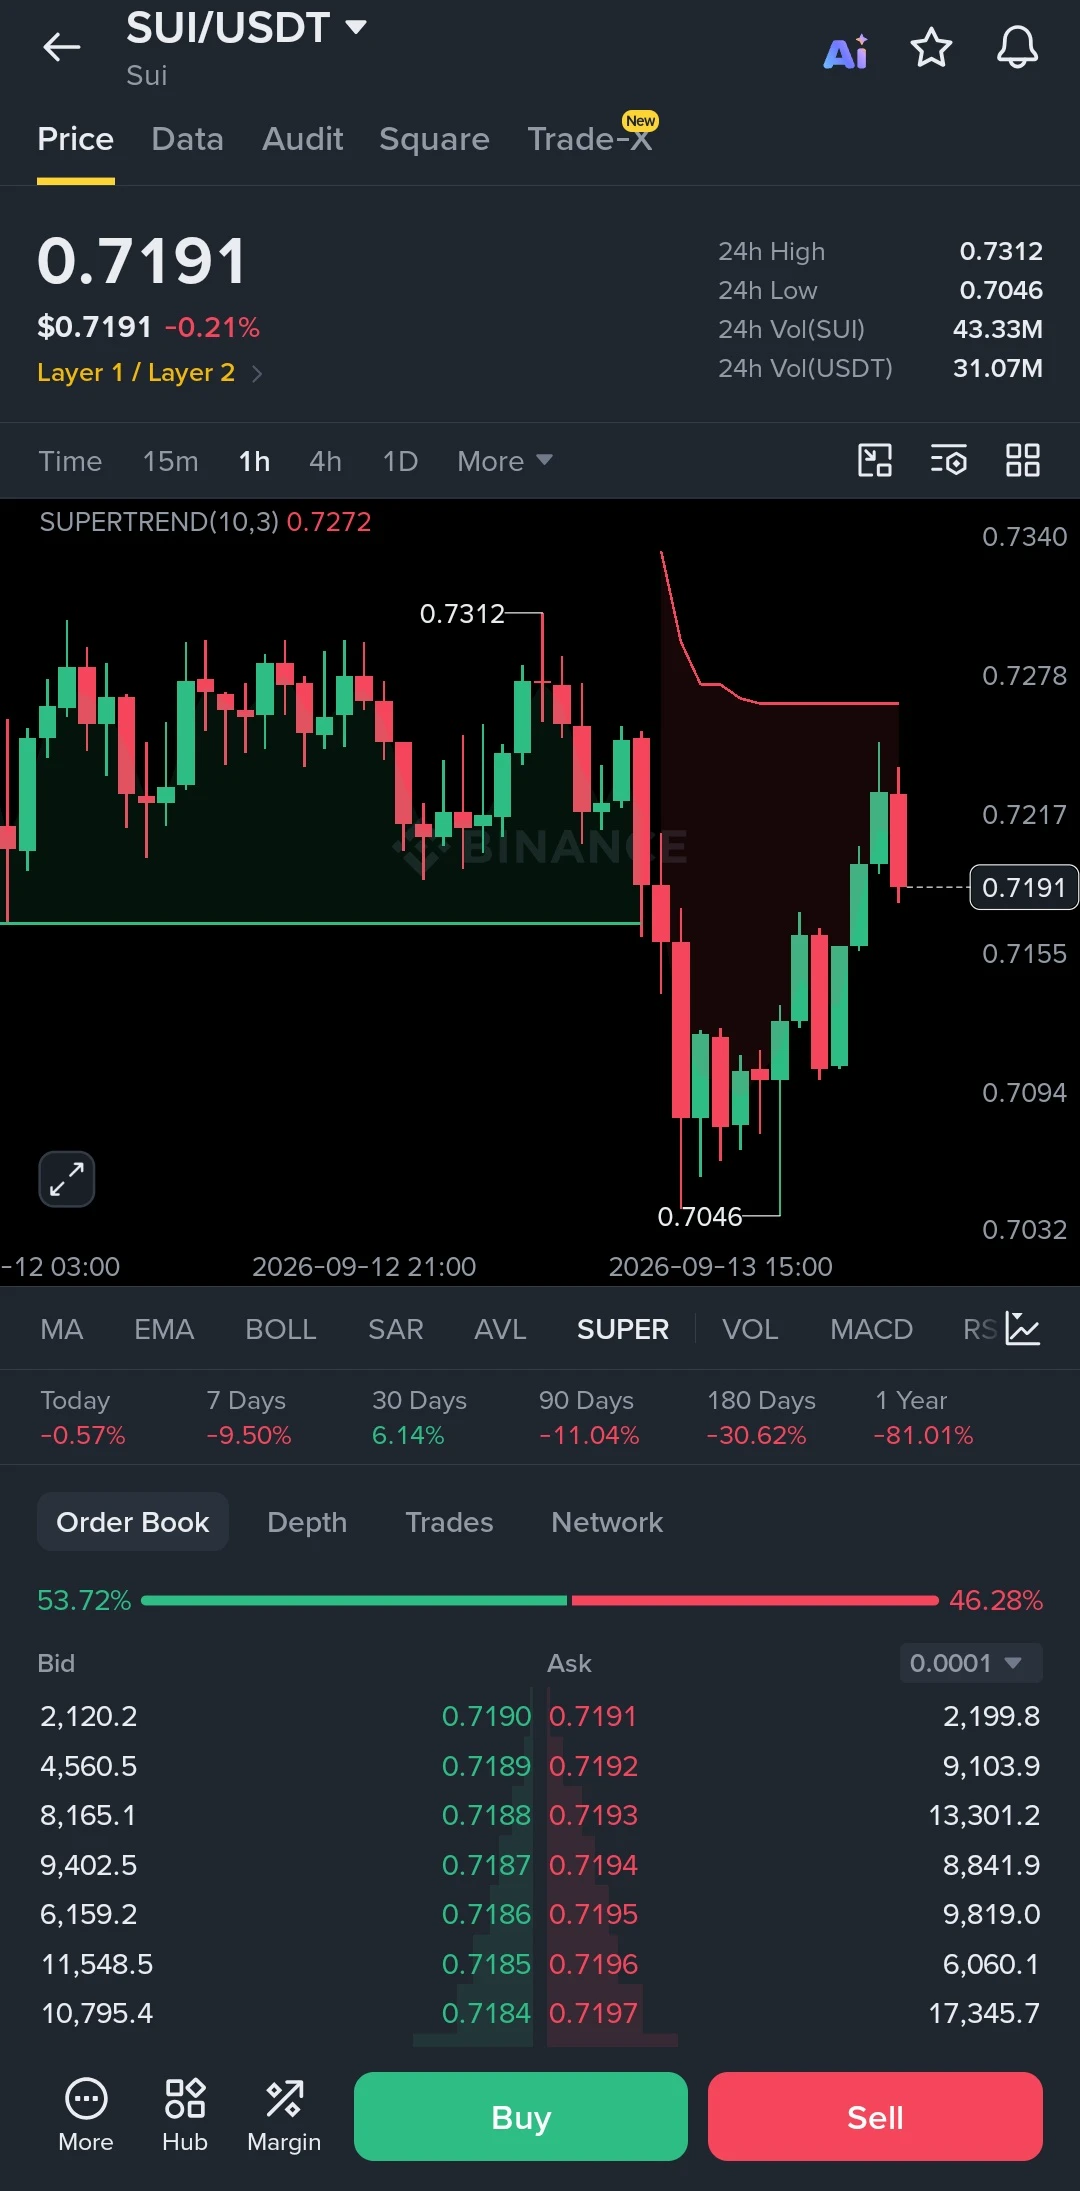Screen dimensions: 1080x2191
Task: Switch to the Audit tab
Action: [302, 139]
